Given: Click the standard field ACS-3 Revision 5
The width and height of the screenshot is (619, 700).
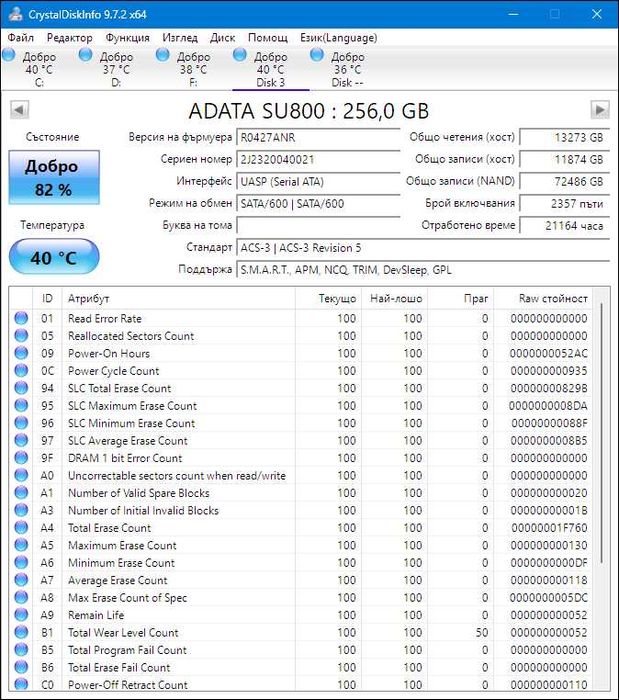Looking at the screenshot, I should [x=422, y=248].
